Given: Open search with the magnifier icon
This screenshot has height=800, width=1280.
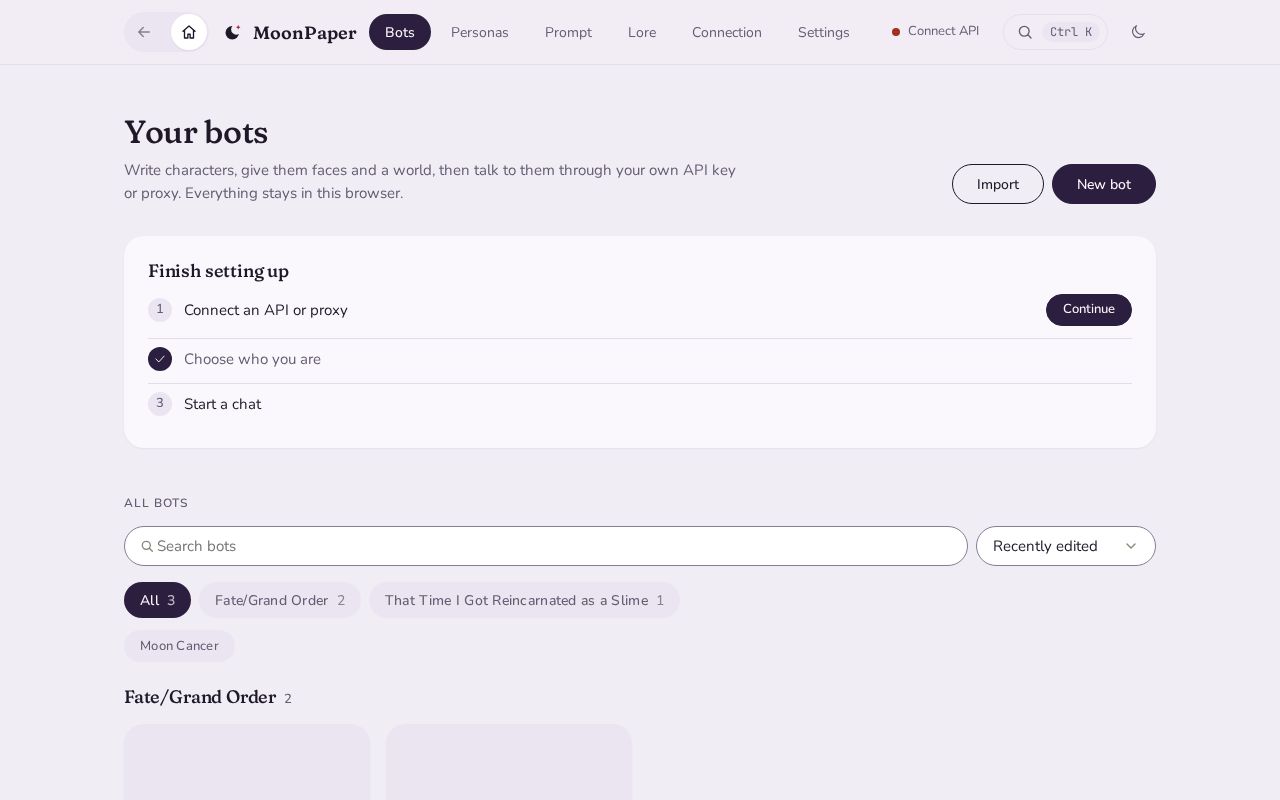Looking at the screenshot, I should pyautogui.click(x=1025, y=32).
